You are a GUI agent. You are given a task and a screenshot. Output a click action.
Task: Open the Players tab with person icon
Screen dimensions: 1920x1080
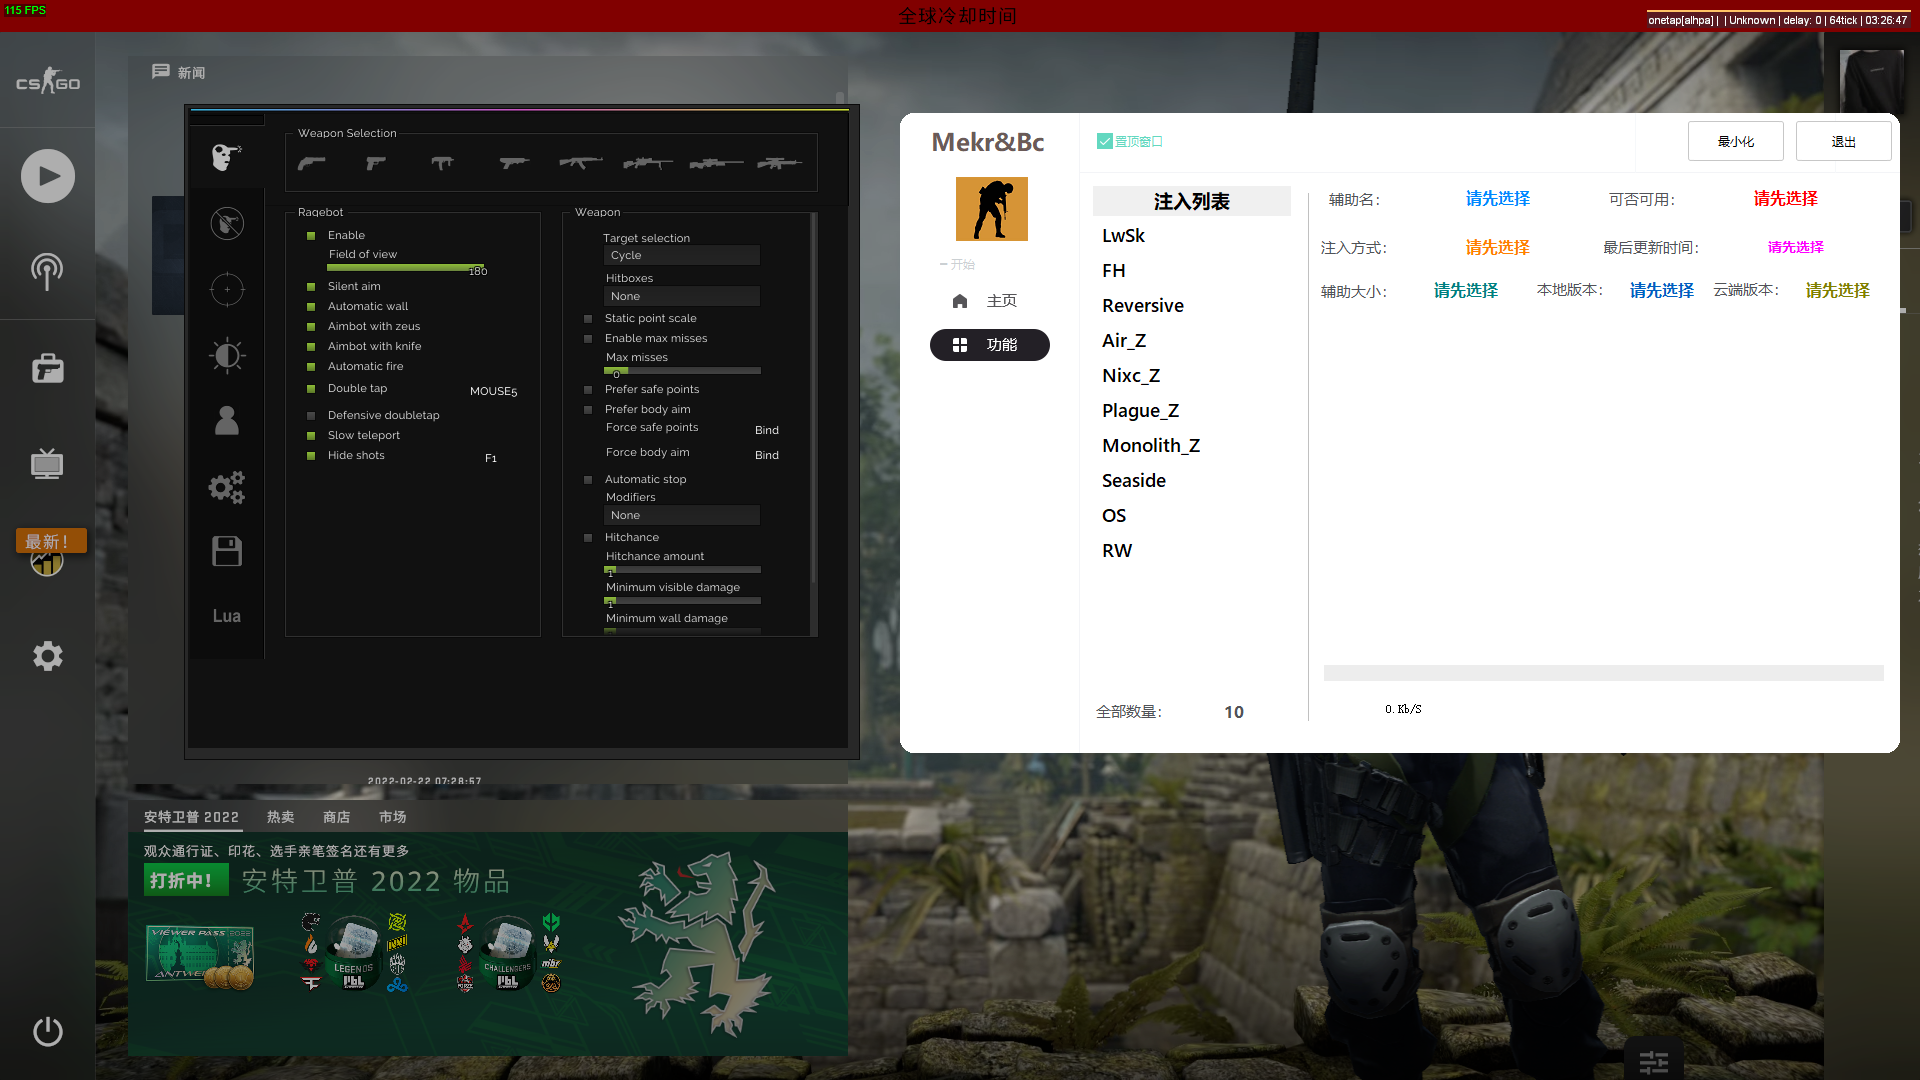[226, 420]
